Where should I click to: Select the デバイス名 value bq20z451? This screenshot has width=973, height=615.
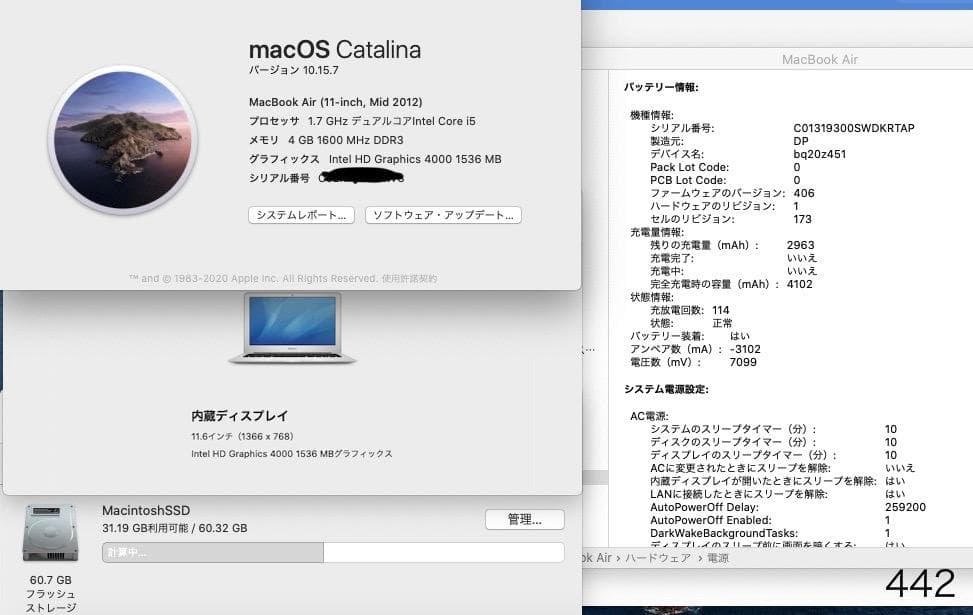click(x=819, y=154)
